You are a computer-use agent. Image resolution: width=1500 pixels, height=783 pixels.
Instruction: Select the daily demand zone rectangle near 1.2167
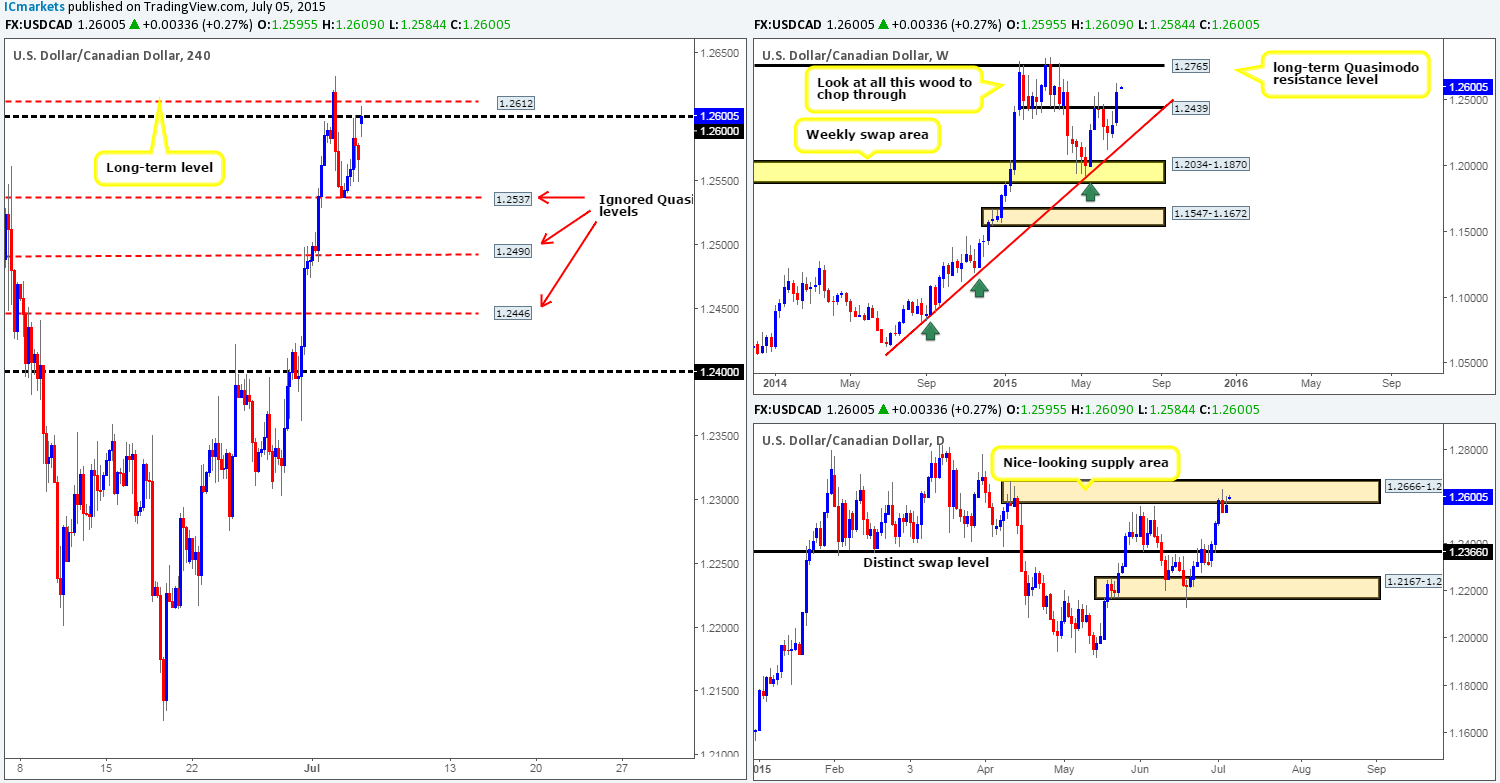(x=1237, y=587)
